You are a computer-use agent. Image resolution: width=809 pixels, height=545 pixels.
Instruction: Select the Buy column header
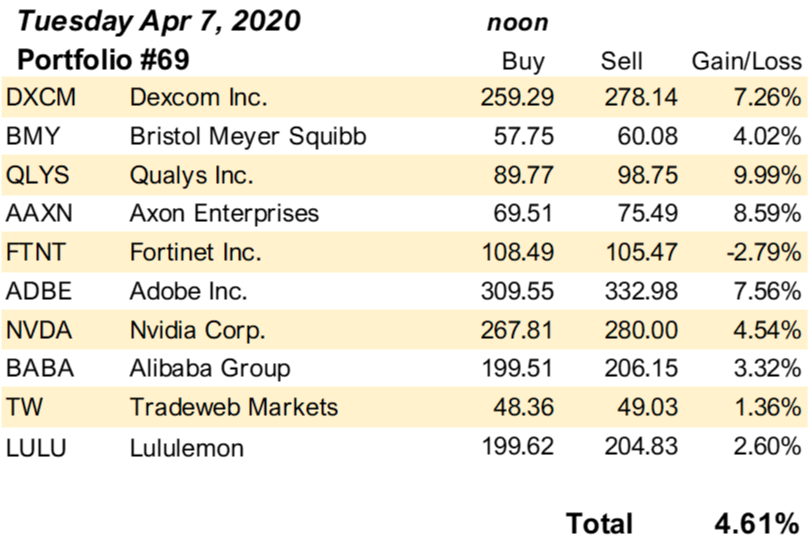point(523,61)
